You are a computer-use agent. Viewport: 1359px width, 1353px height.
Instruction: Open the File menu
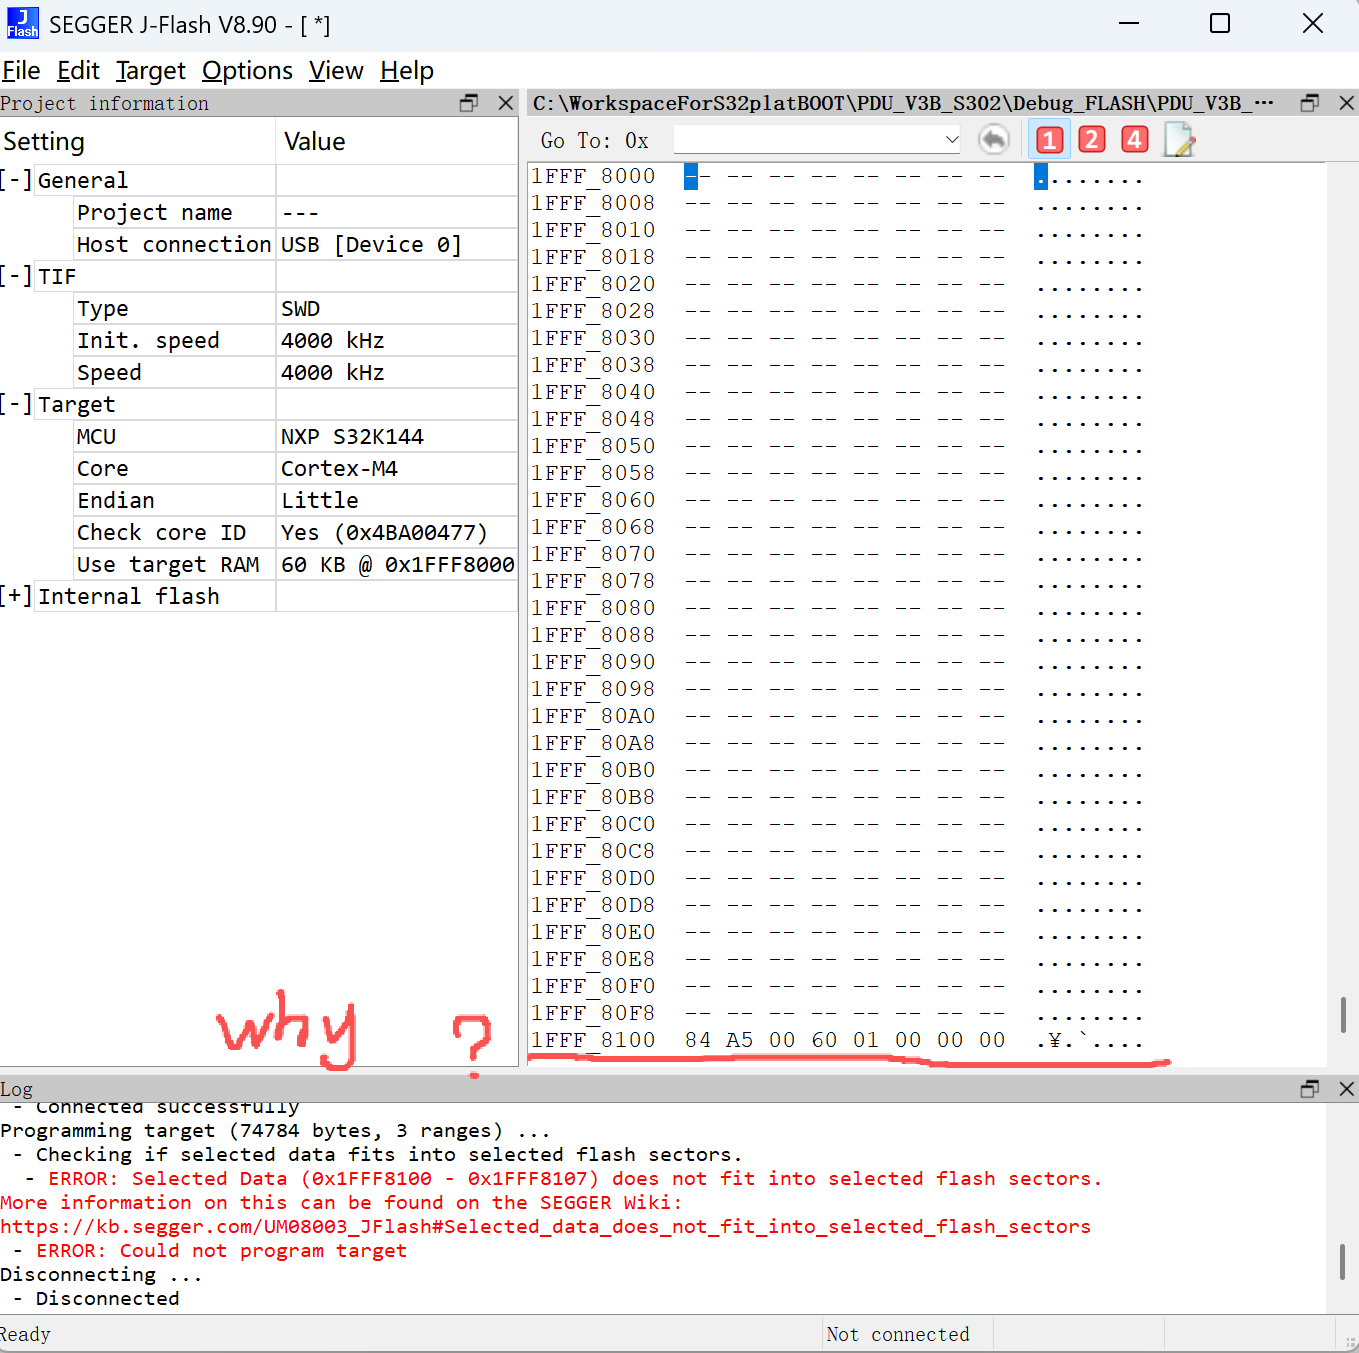(x=21, y=71)
